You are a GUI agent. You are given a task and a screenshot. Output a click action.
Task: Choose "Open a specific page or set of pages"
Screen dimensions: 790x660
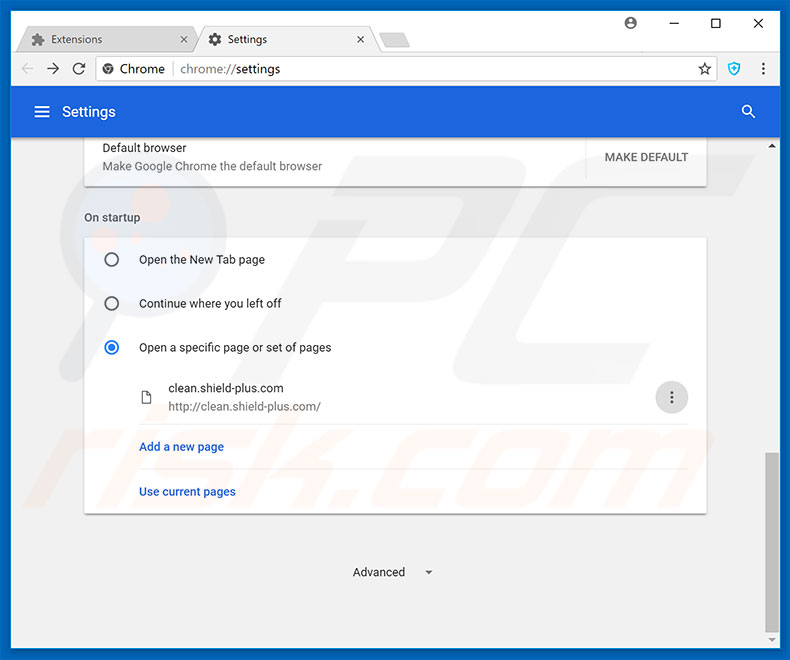point(112,348)
